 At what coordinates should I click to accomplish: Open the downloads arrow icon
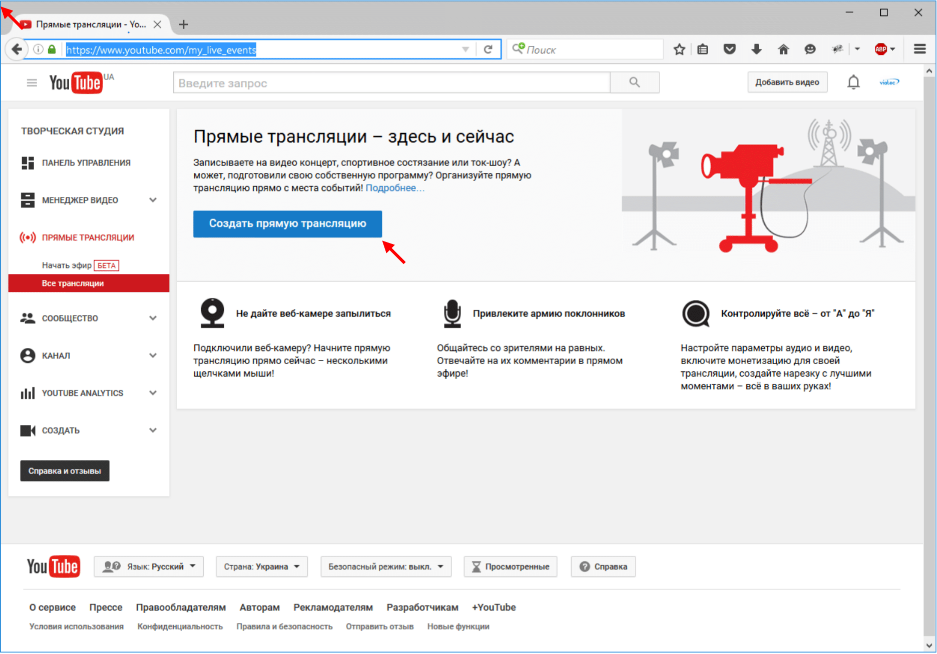tap(757, 50)
